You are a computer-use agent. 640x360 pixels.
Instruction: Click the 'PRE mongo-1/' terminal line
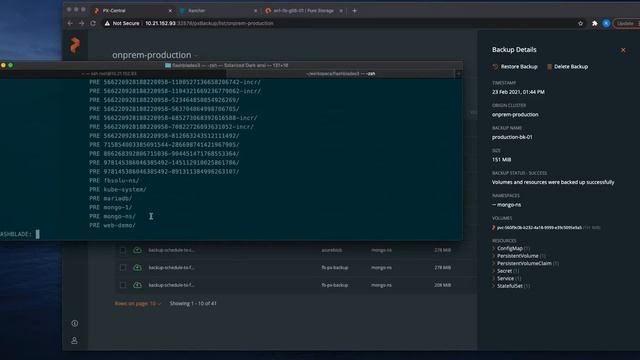tap(111, 207)
